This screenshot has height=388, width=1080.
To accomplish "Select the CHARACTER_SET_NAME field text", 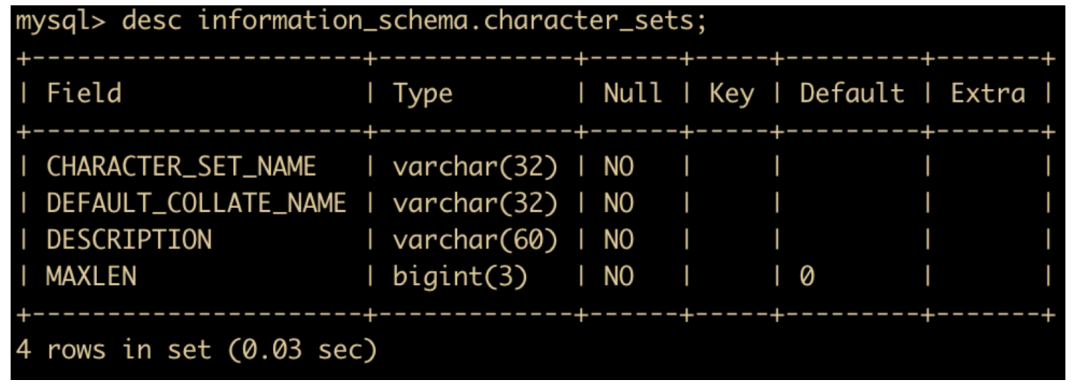I will pos(181,167).
